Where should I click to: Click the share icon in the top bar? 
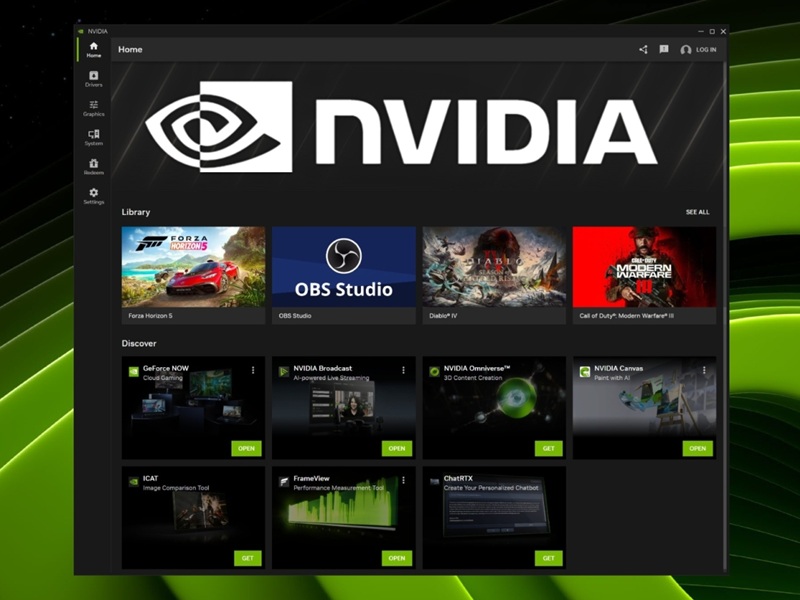pyautogui.click(x=643, y=48)
